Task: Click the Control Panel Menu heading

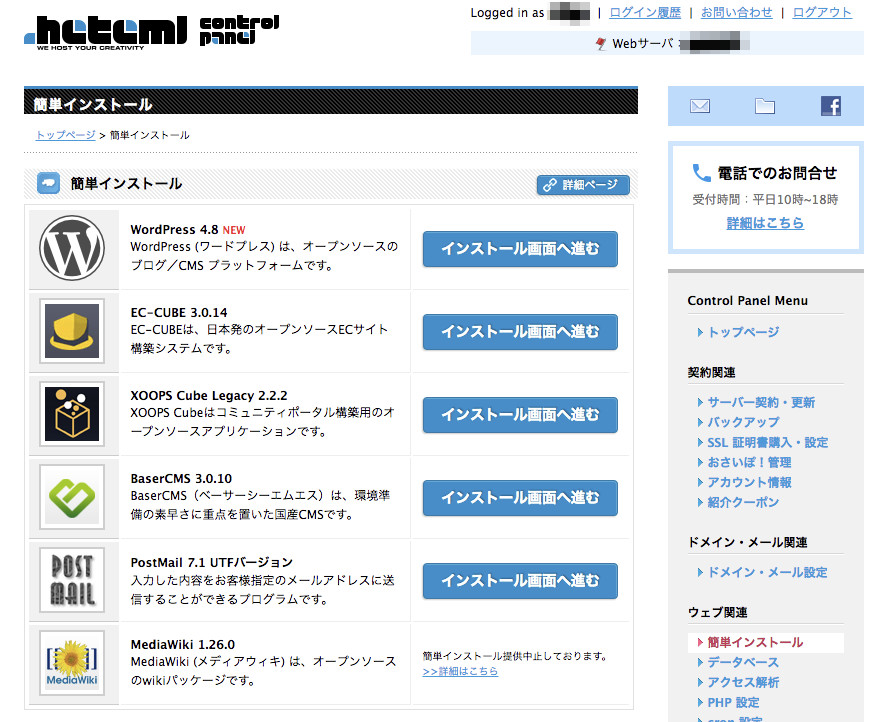Action: click(x=748, y=301)
